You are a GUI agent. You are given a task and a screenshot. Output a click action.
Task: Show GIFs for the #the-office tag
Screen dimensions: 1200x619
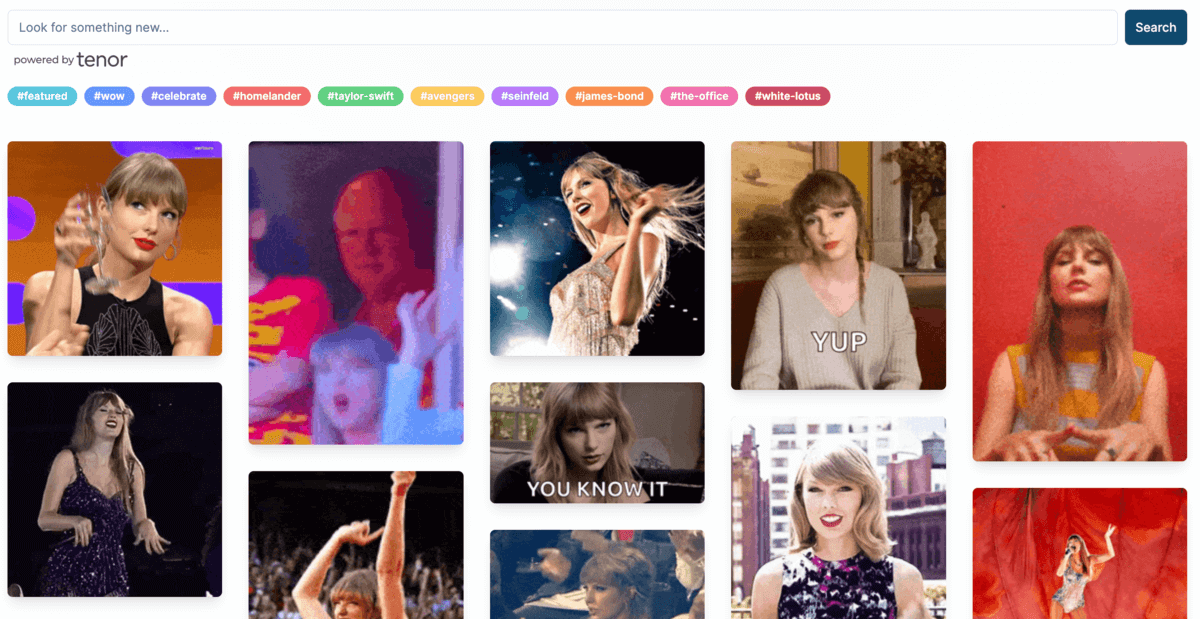[699, 96]
